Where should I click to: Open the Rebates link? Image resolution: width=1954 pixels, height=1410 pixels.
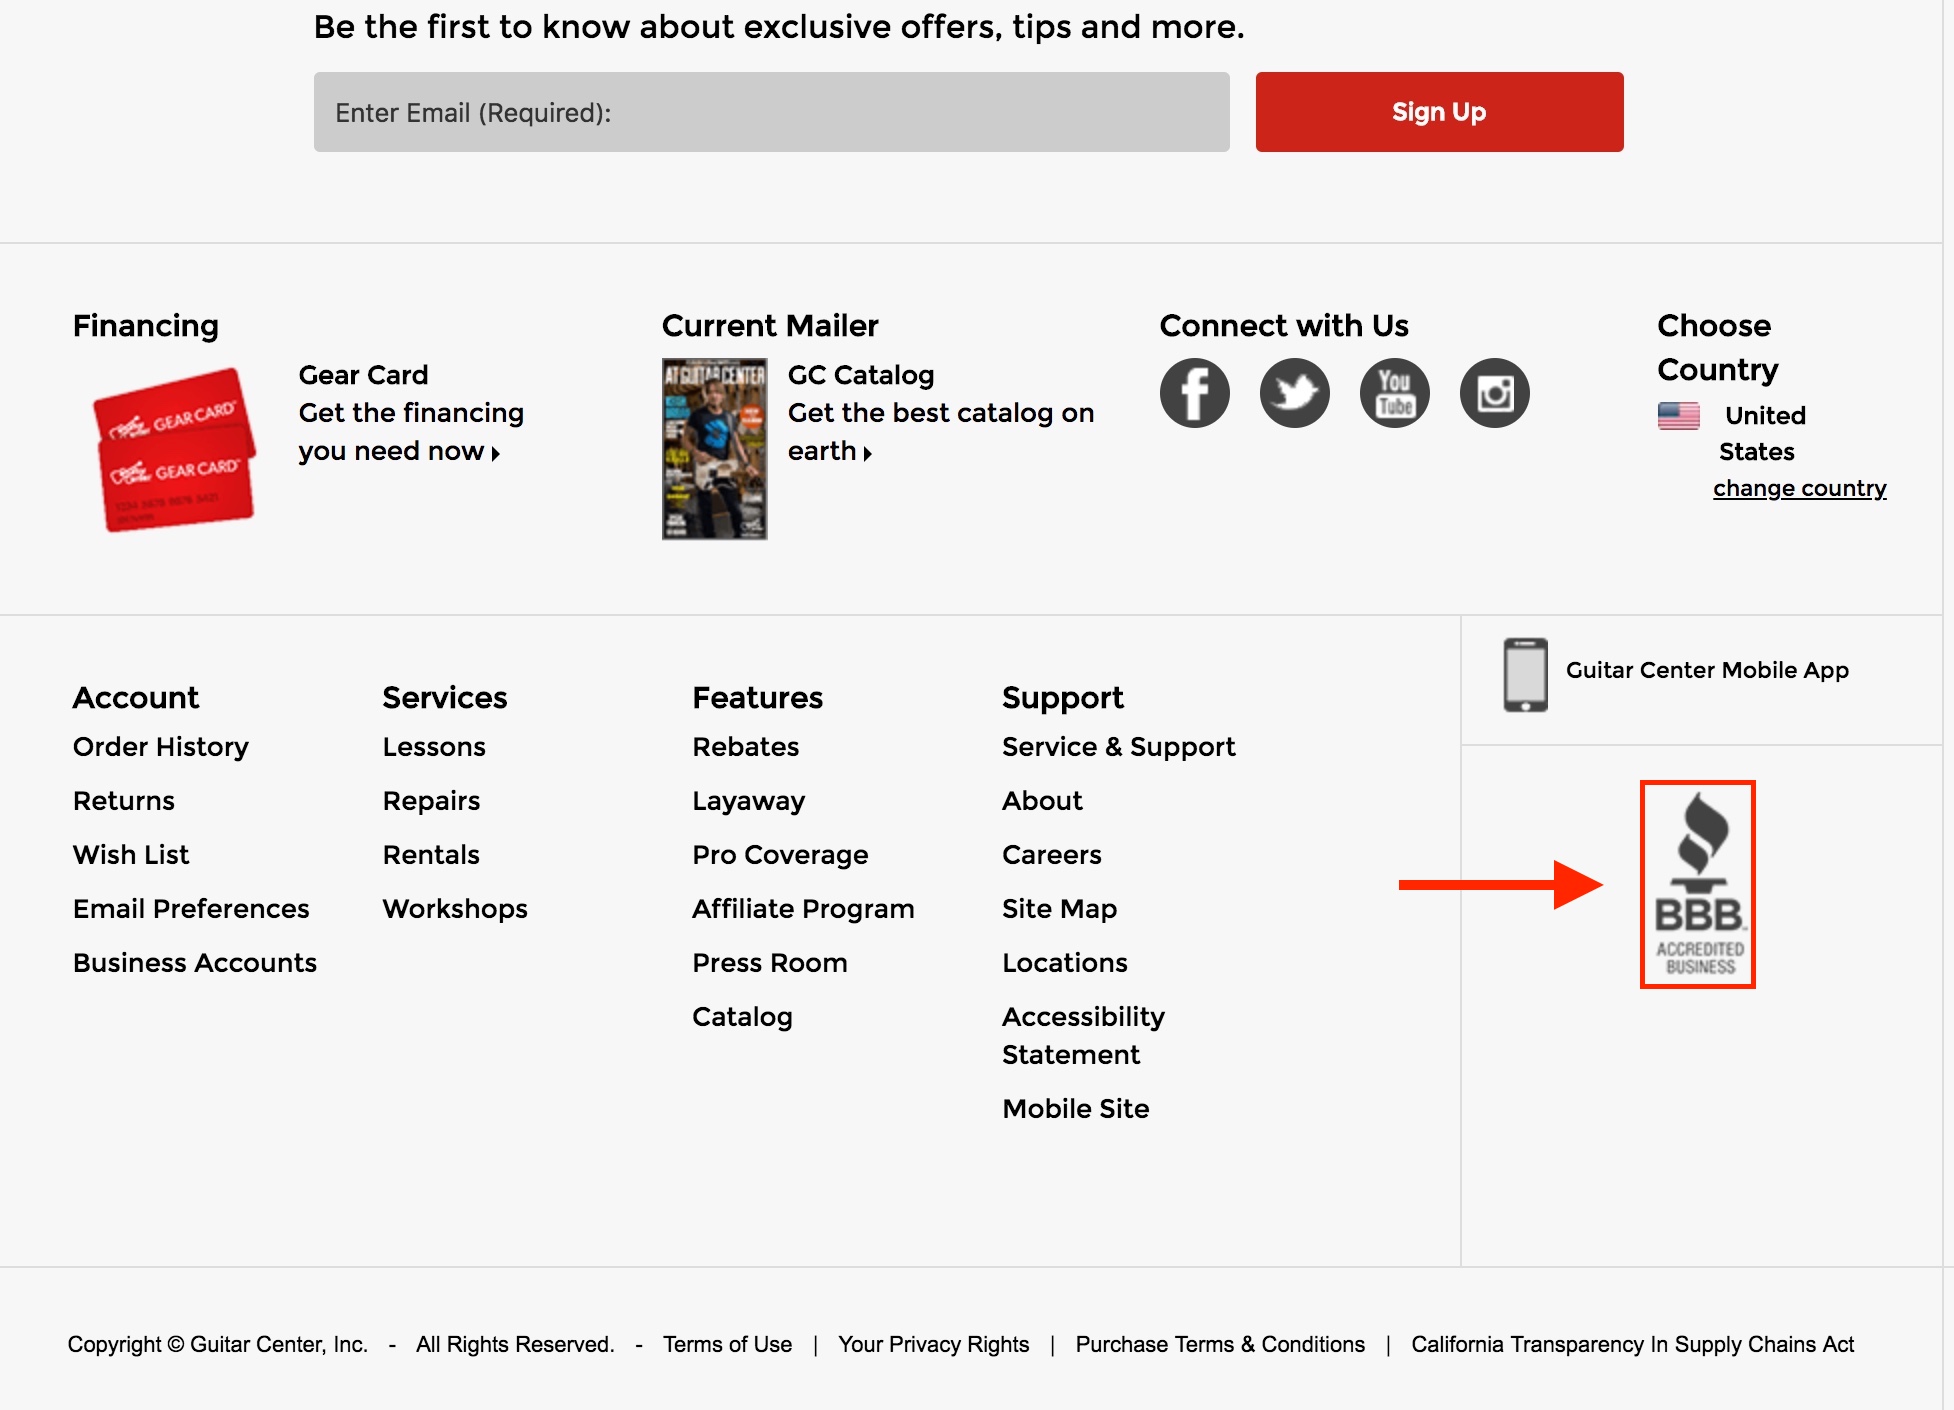745,747
